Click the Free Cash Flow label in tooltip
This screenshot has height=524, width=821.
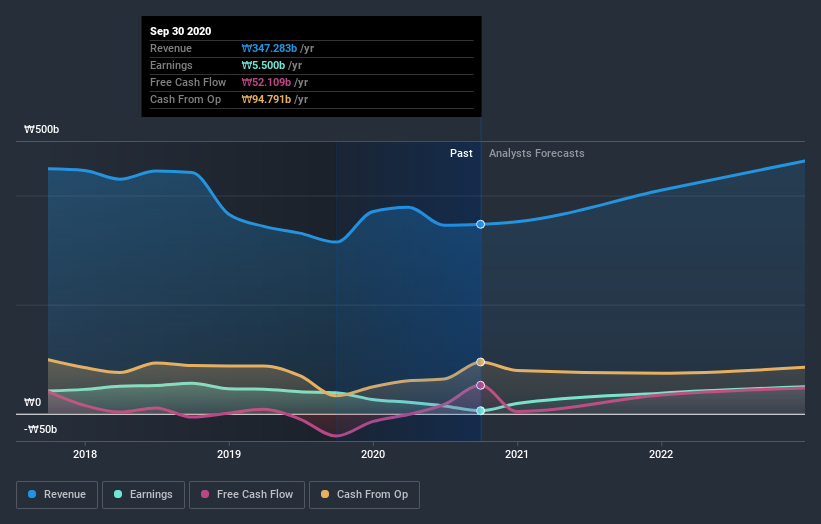[x=188, y=83]
